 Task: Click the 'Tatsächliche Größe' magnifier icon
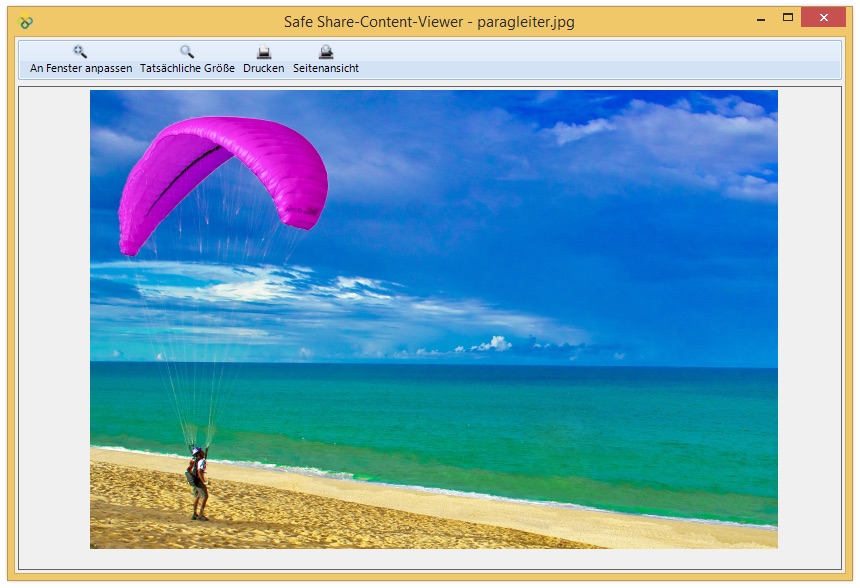point(187,52)
